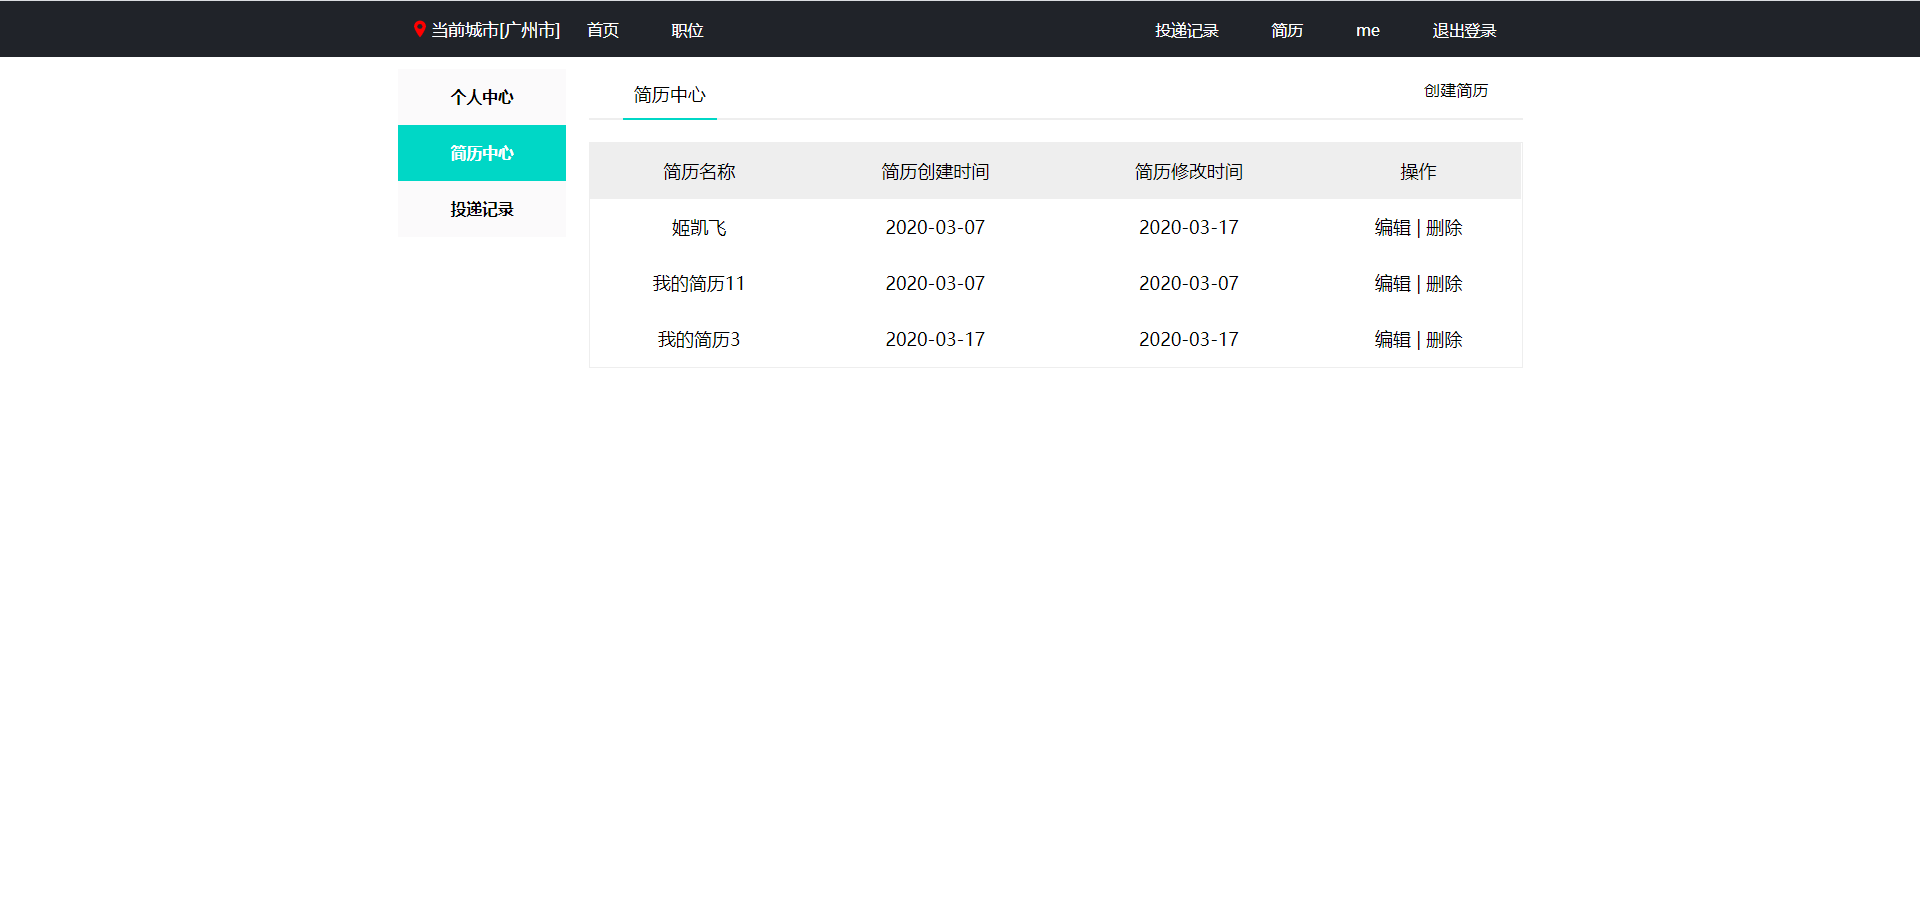Edit the 我的简历11 resume
This screenshot has width=1920, height=902.
1392,284
